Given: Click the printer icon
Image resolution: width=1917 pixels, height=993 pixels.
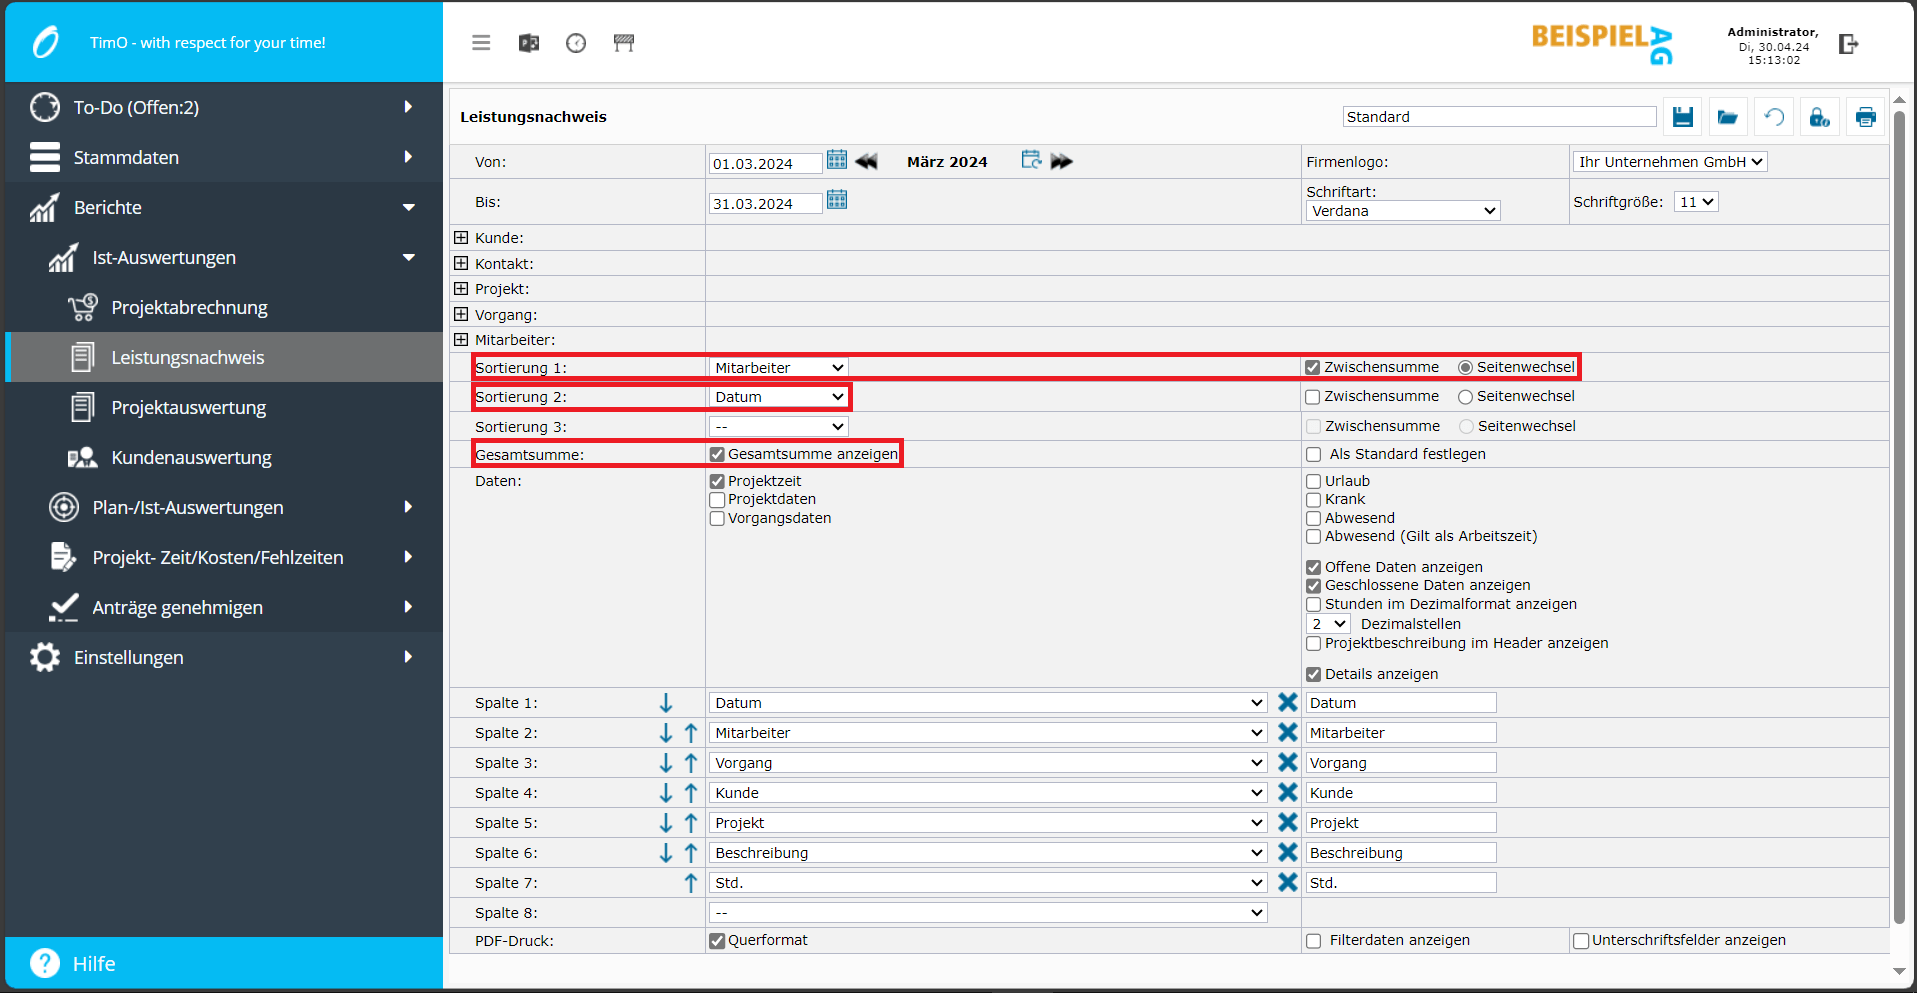Looking at the screenshot, I should pyautogui.click(x=1865, y=117).
